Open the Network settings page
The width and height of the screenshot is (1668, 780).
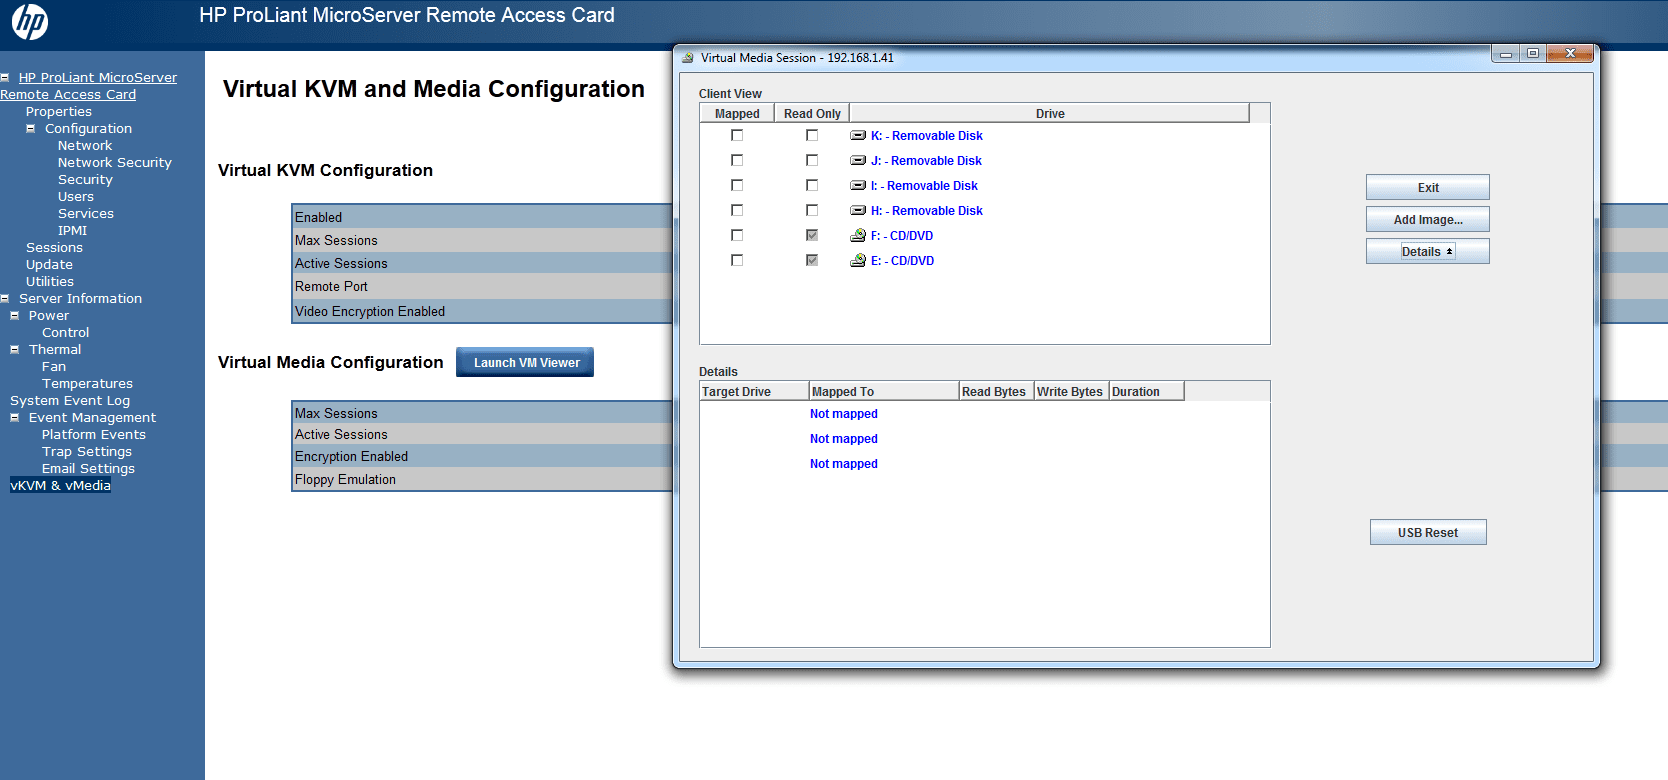(85, 145)
